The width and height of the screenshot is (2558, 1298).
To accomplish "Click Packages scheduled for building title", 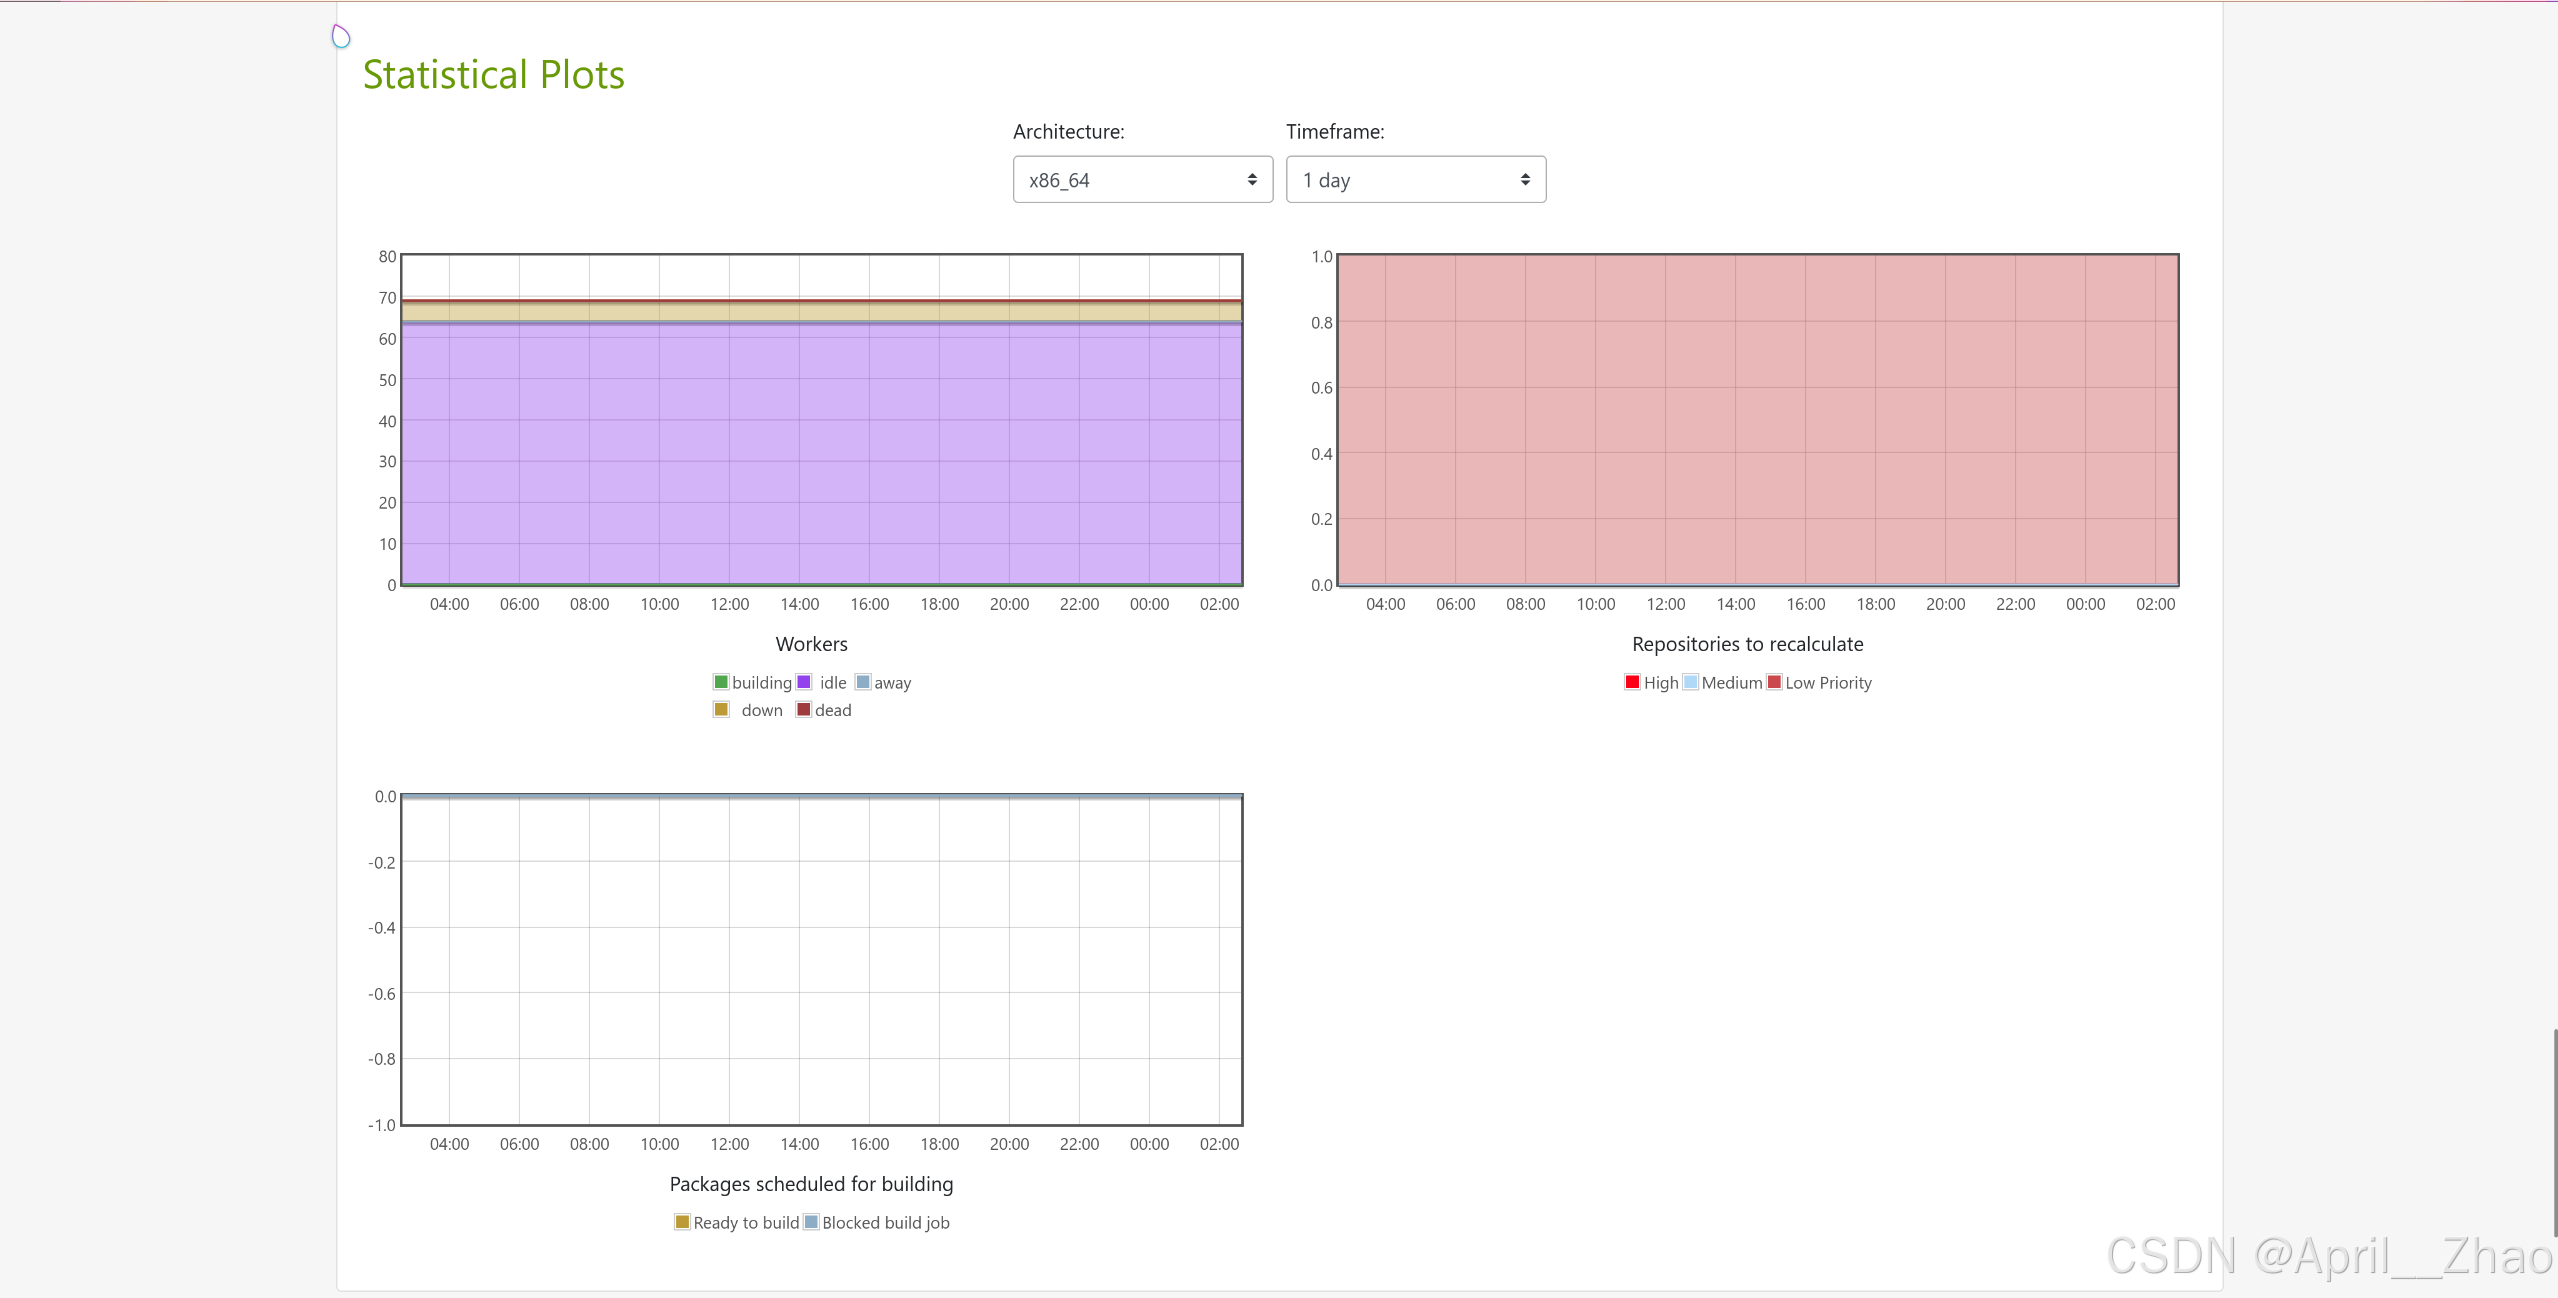I will pos(811,1184).
